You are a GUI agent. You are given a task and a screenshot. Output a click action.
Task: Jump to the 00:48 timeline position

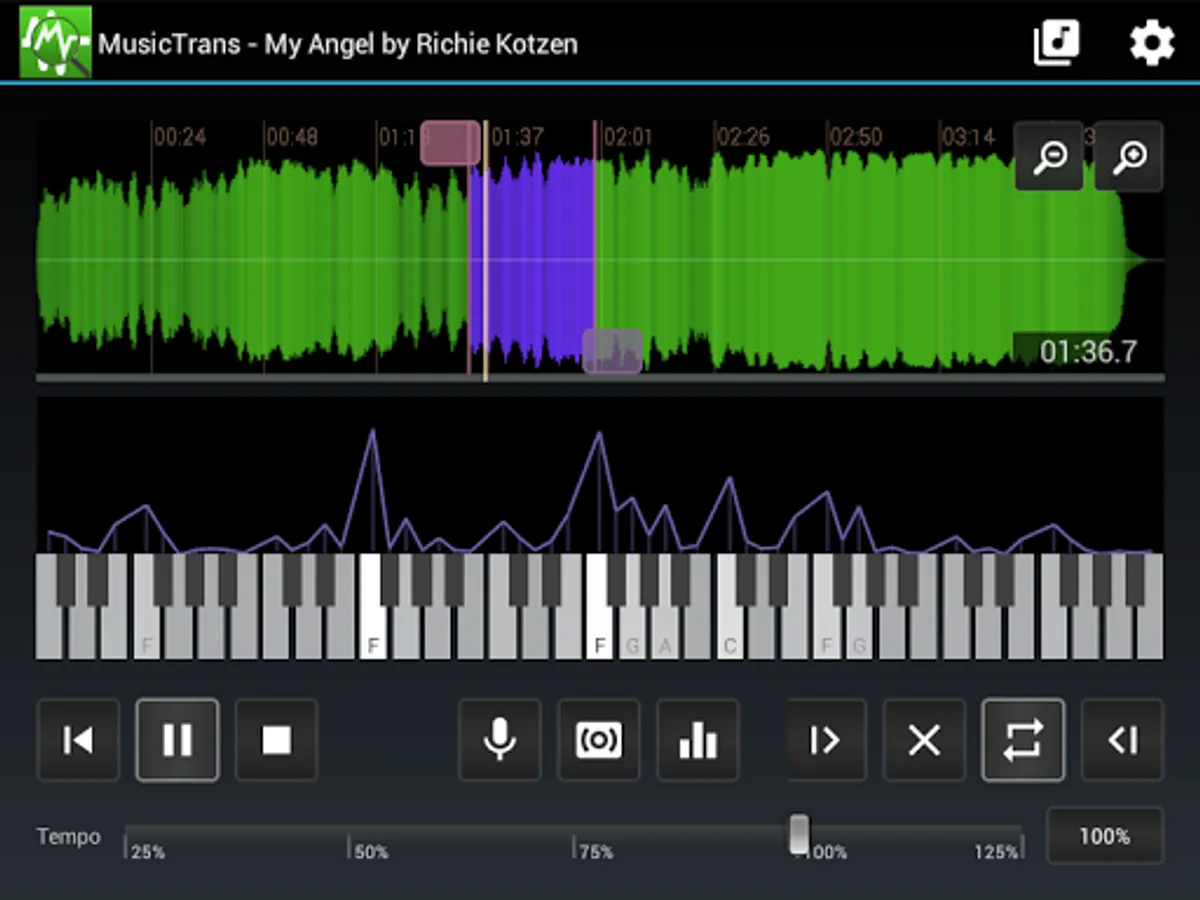click(x=292, y=137)
